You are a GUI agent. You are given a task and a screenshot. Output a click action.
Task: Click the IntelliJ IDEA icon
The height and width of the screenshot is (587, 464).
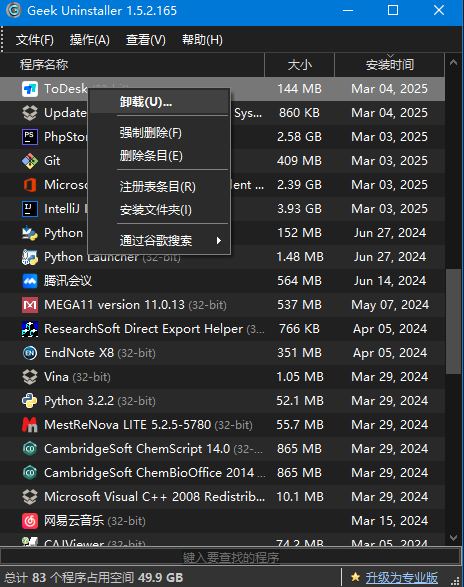(30, 209)
